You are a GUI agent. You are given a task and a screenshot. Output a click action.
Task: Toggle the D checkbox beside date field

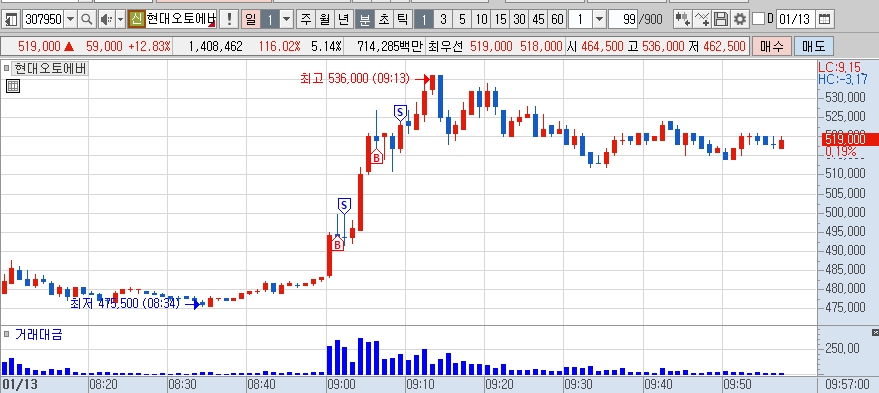point(758,20)
